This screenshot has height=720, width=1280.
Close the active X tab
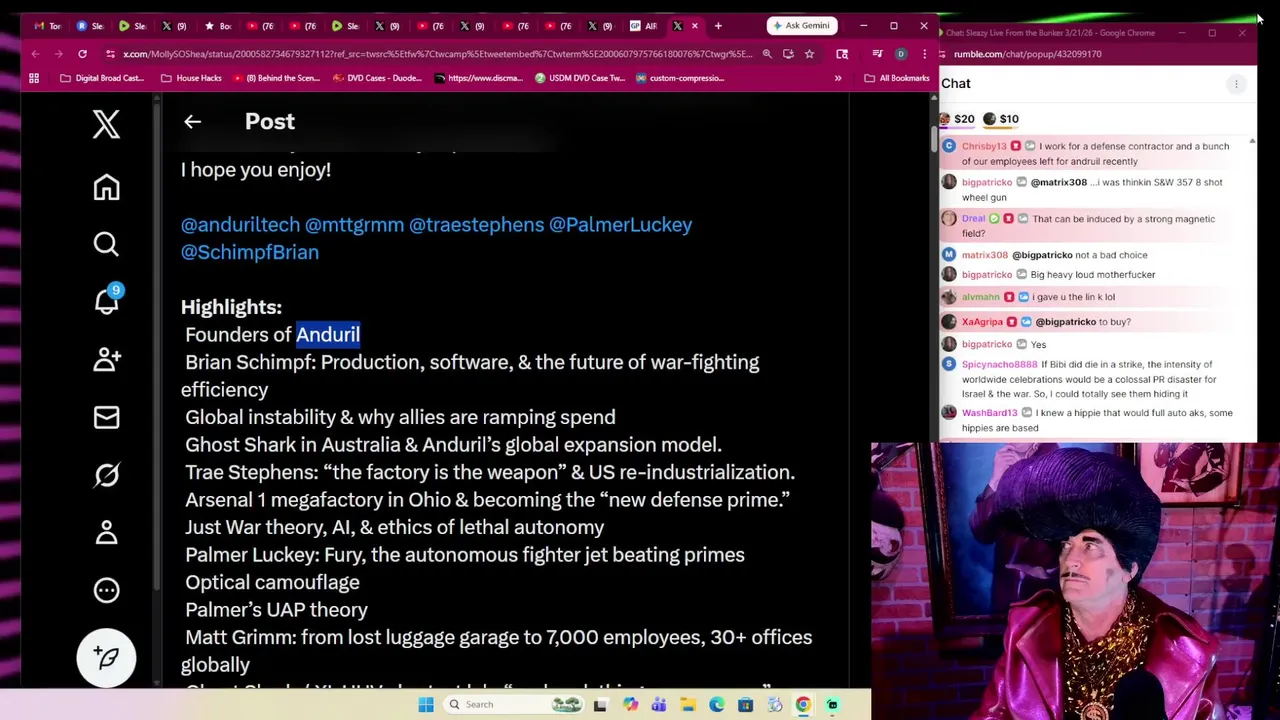(x=695, y=26)
